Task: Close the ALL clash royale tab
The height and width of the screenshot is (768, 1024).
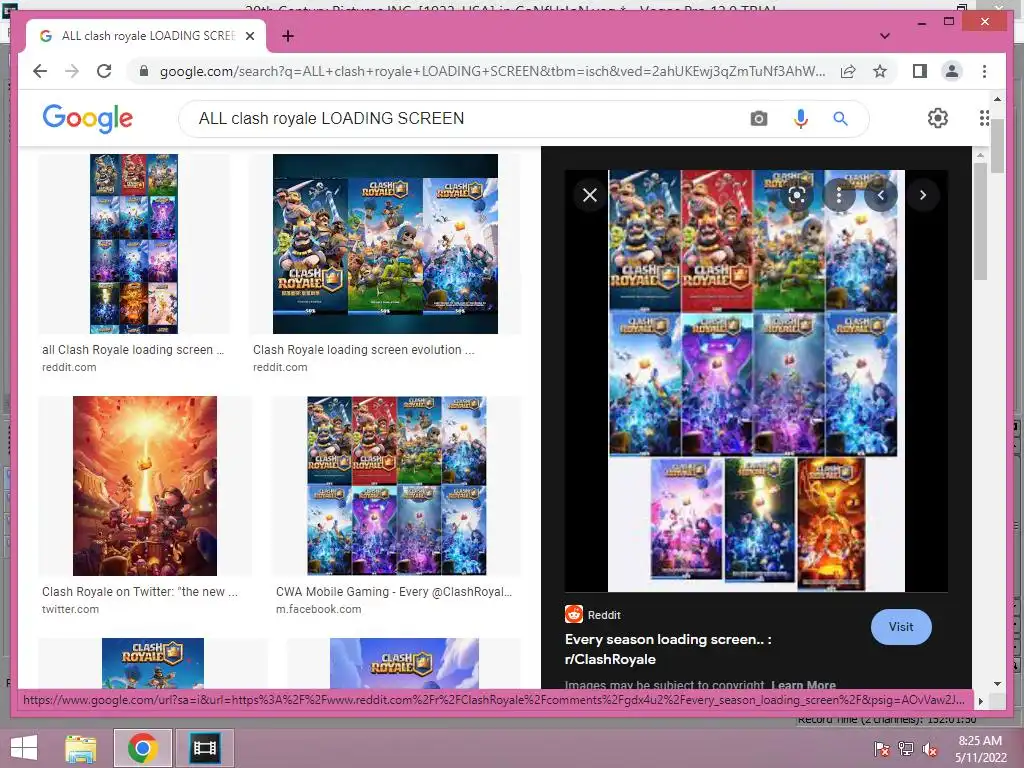Action: [x=249, y=36]
